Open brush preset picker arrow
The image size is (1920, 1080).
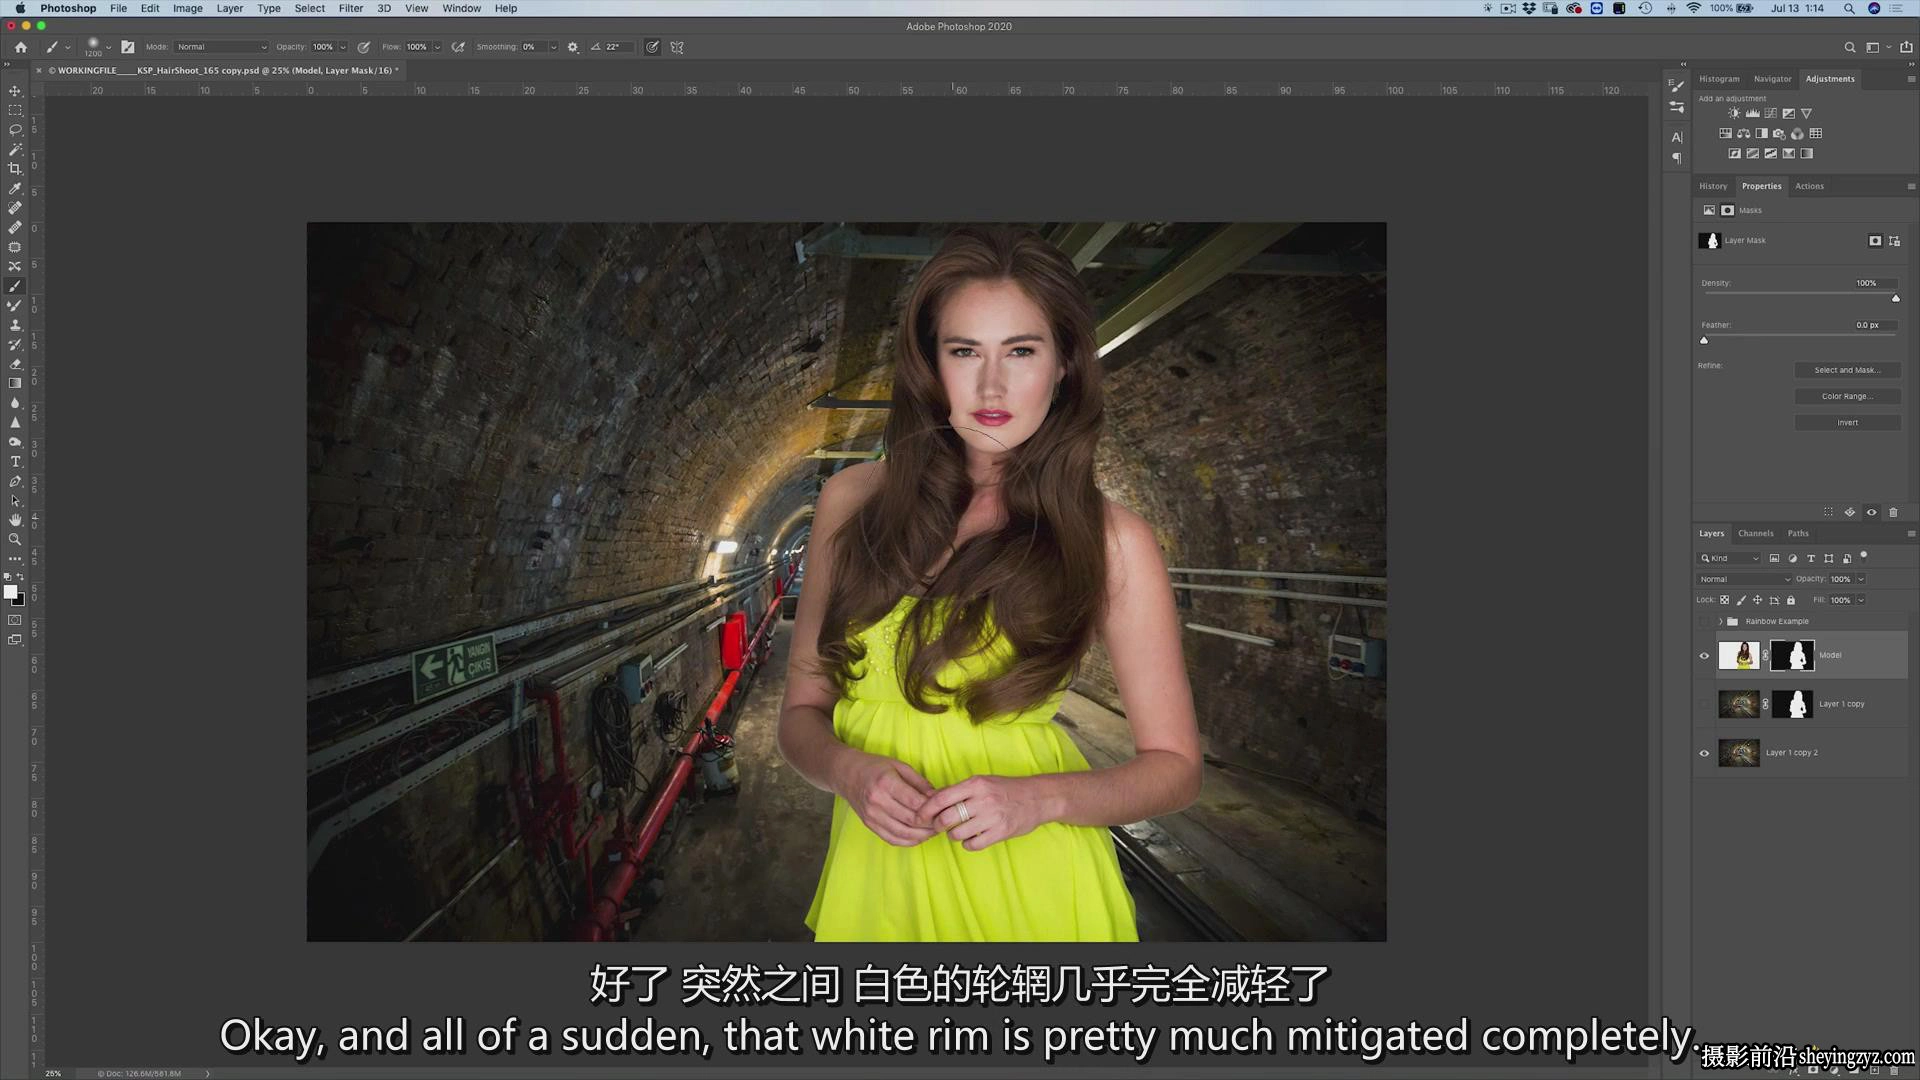108,47
